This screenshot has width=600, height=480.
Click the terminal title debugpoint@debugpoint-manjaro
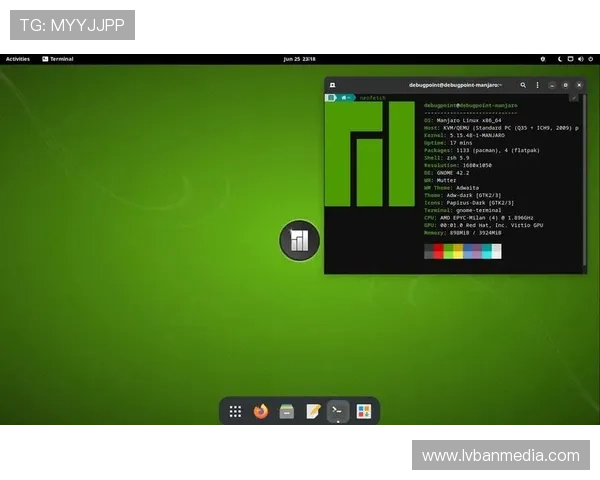pos(457,85)
